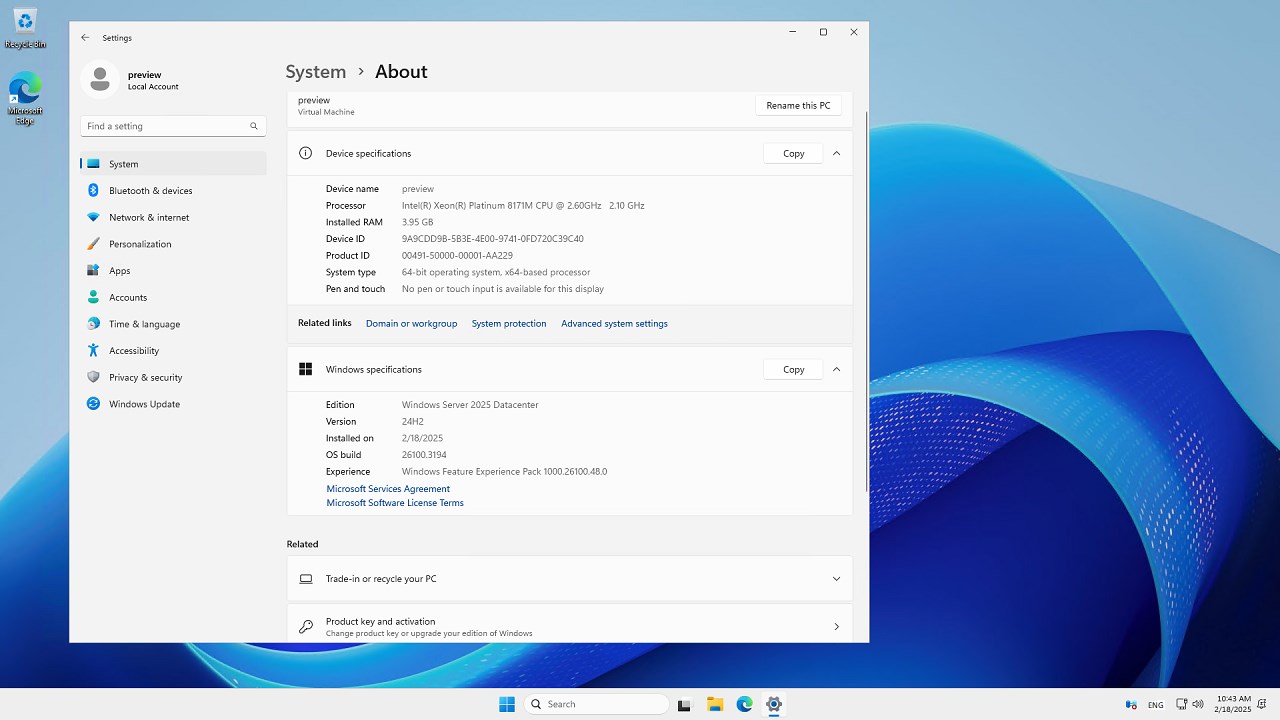Click the Network wifi icon in sidebar
Viewport: 1280px width, 720px height.
click(x=93, y=217)
